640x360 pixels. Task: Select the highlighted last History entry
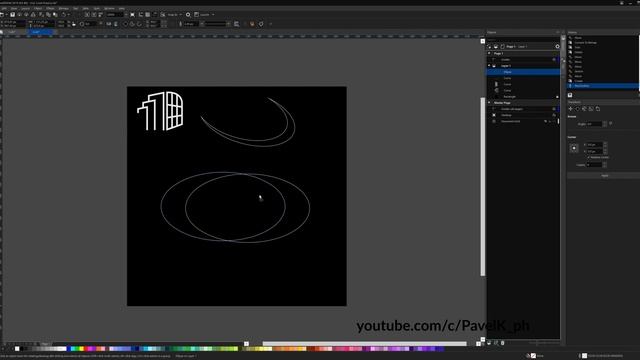click(602, 86)
